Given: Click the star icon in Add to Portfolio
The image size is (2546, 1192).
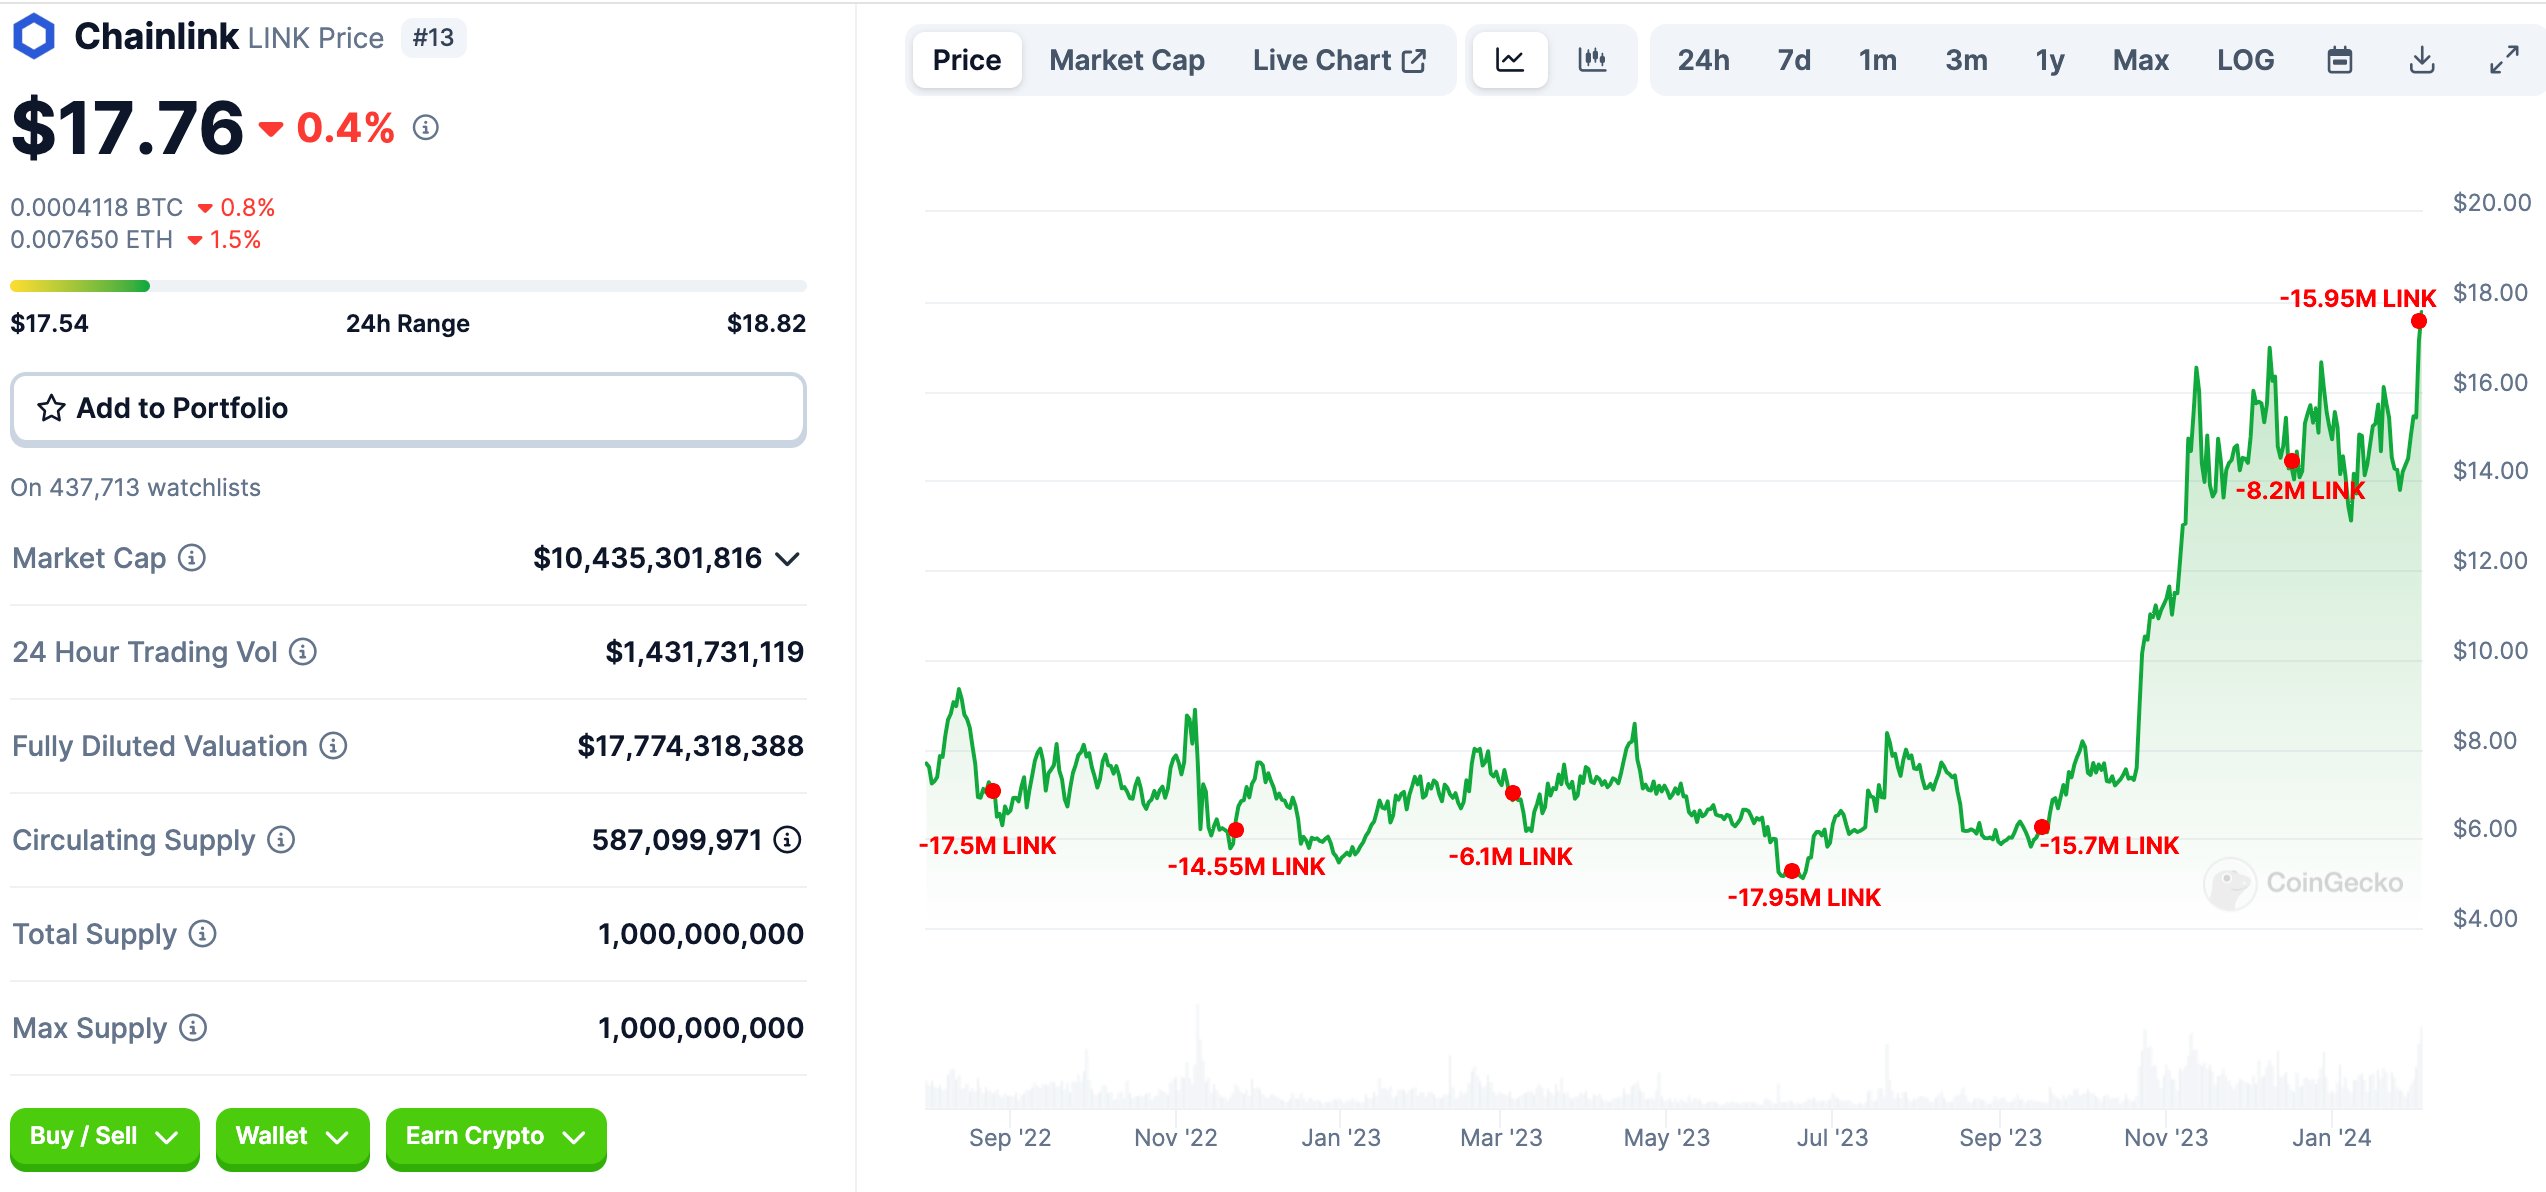Looking at the screenshot, I should point(51,408).
